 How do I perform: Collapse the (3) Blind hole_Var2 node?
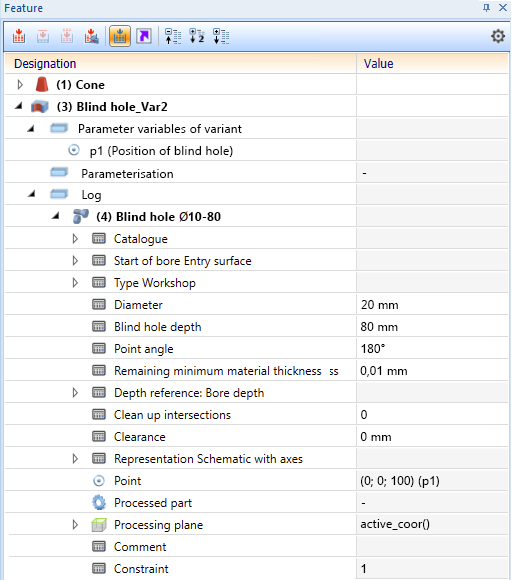18,107
